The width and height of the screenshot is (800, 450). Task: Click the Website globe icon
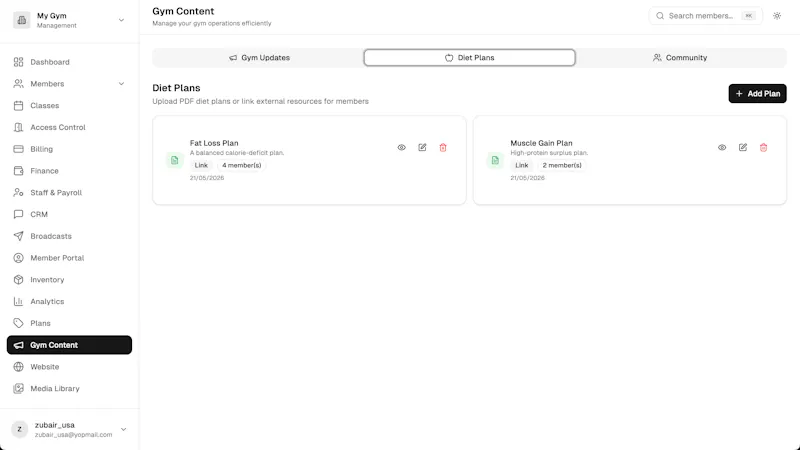pyautogui.click(x=18, y=367)
